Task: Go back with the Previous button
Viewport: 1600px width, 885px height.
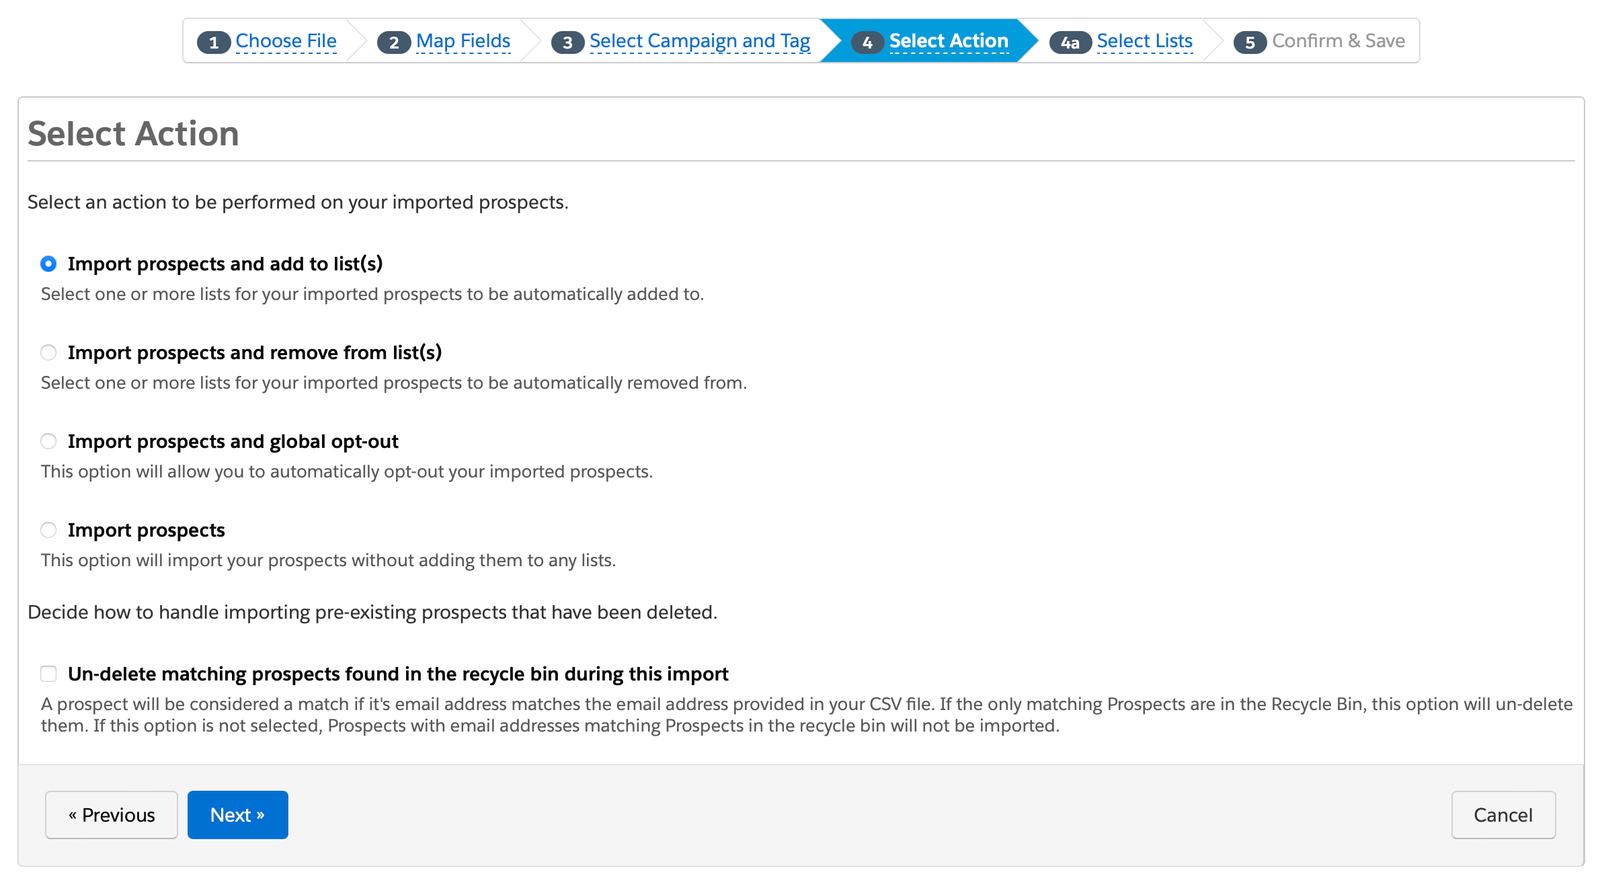Action: 111,815
